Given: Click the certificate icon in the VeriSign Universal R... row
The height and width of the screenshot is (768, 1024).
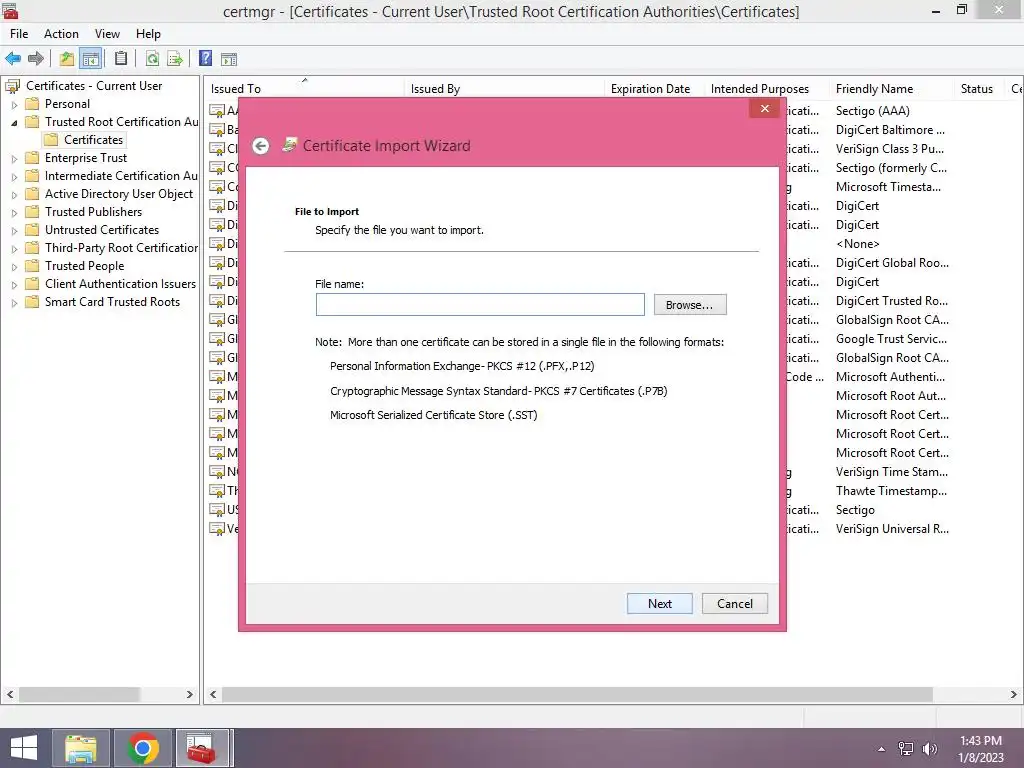Looking at the screenshot, I should click(217, 529).
